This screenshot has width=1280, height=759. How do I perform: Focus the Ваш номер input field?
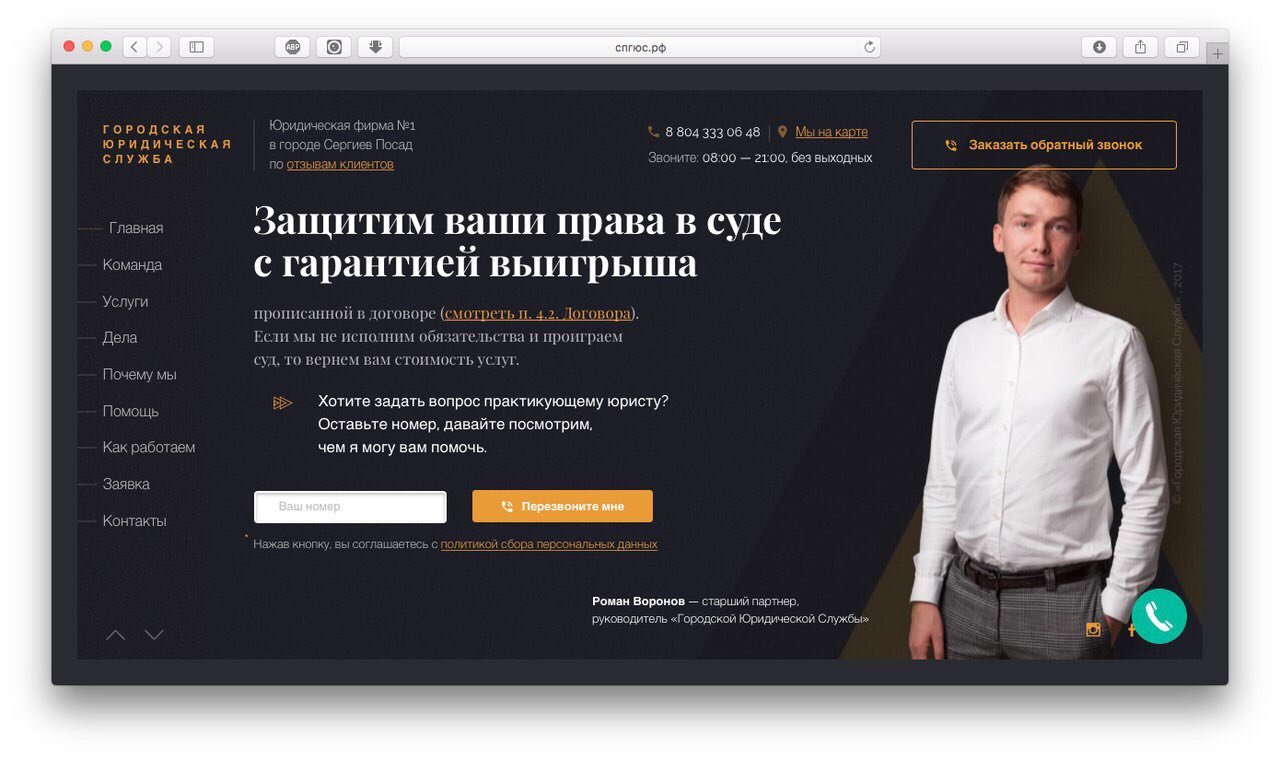[x=350, y=507]
